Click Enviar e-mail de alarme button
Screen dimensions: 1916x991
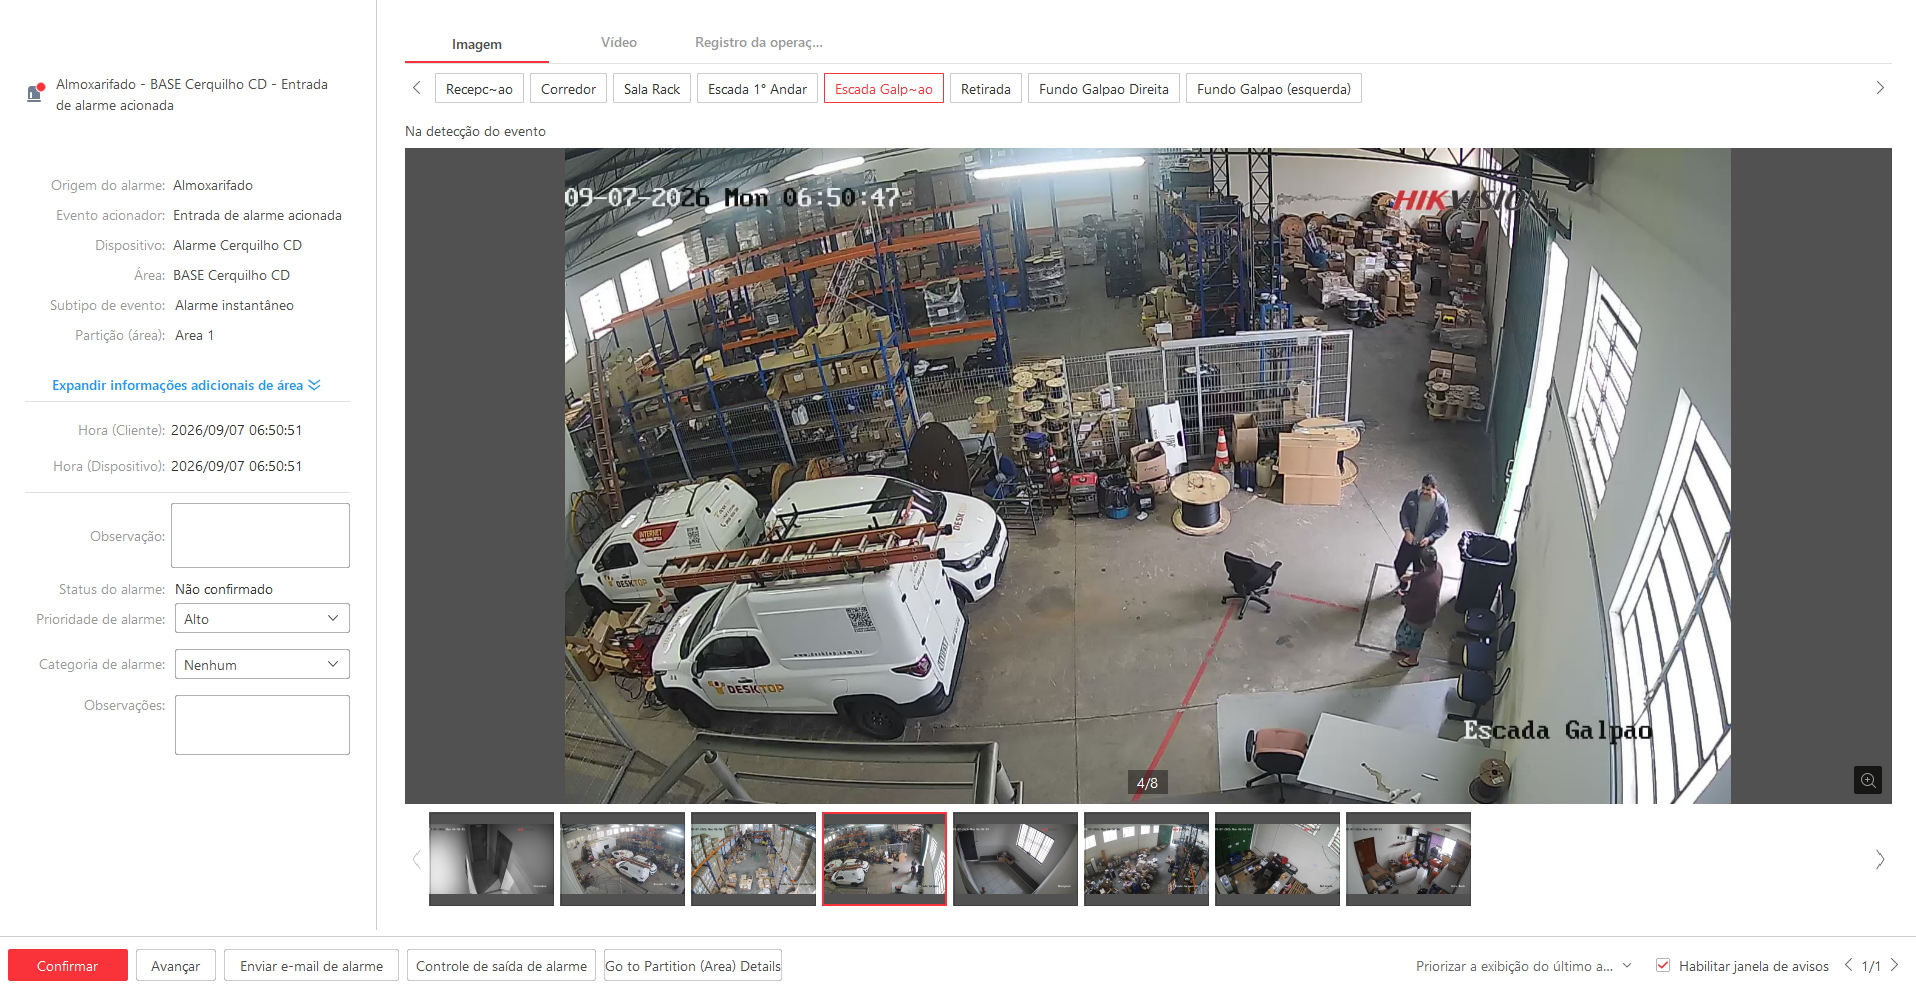[311, 965]
